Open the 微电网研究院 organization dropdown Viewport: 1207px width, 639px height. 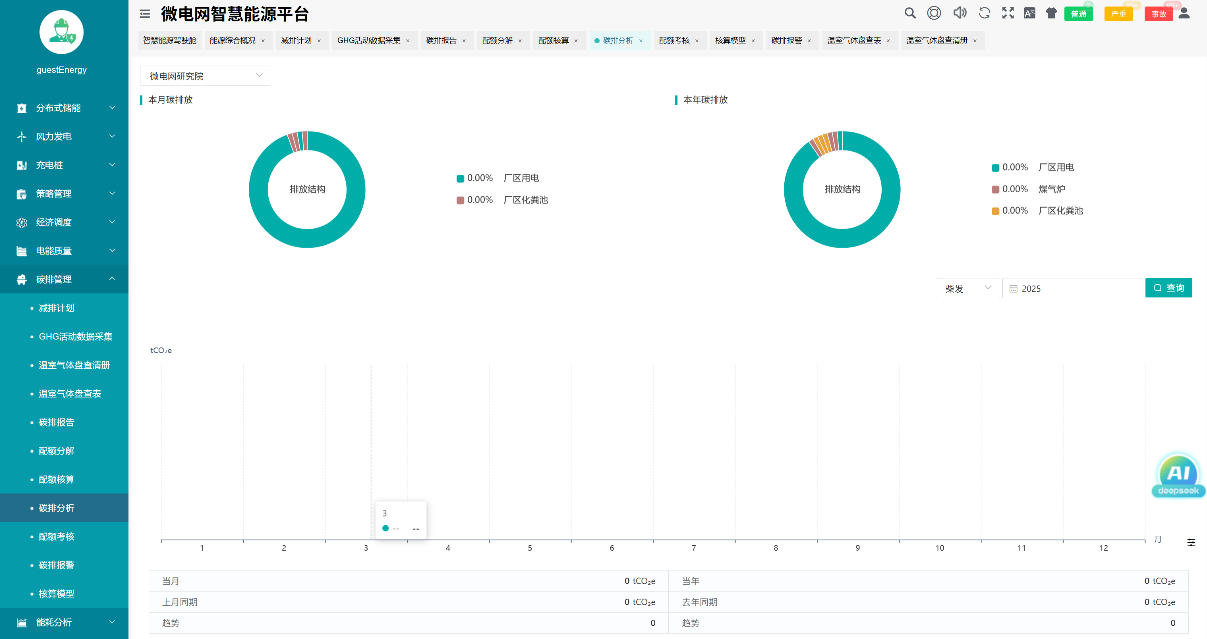tap(205, 76)
